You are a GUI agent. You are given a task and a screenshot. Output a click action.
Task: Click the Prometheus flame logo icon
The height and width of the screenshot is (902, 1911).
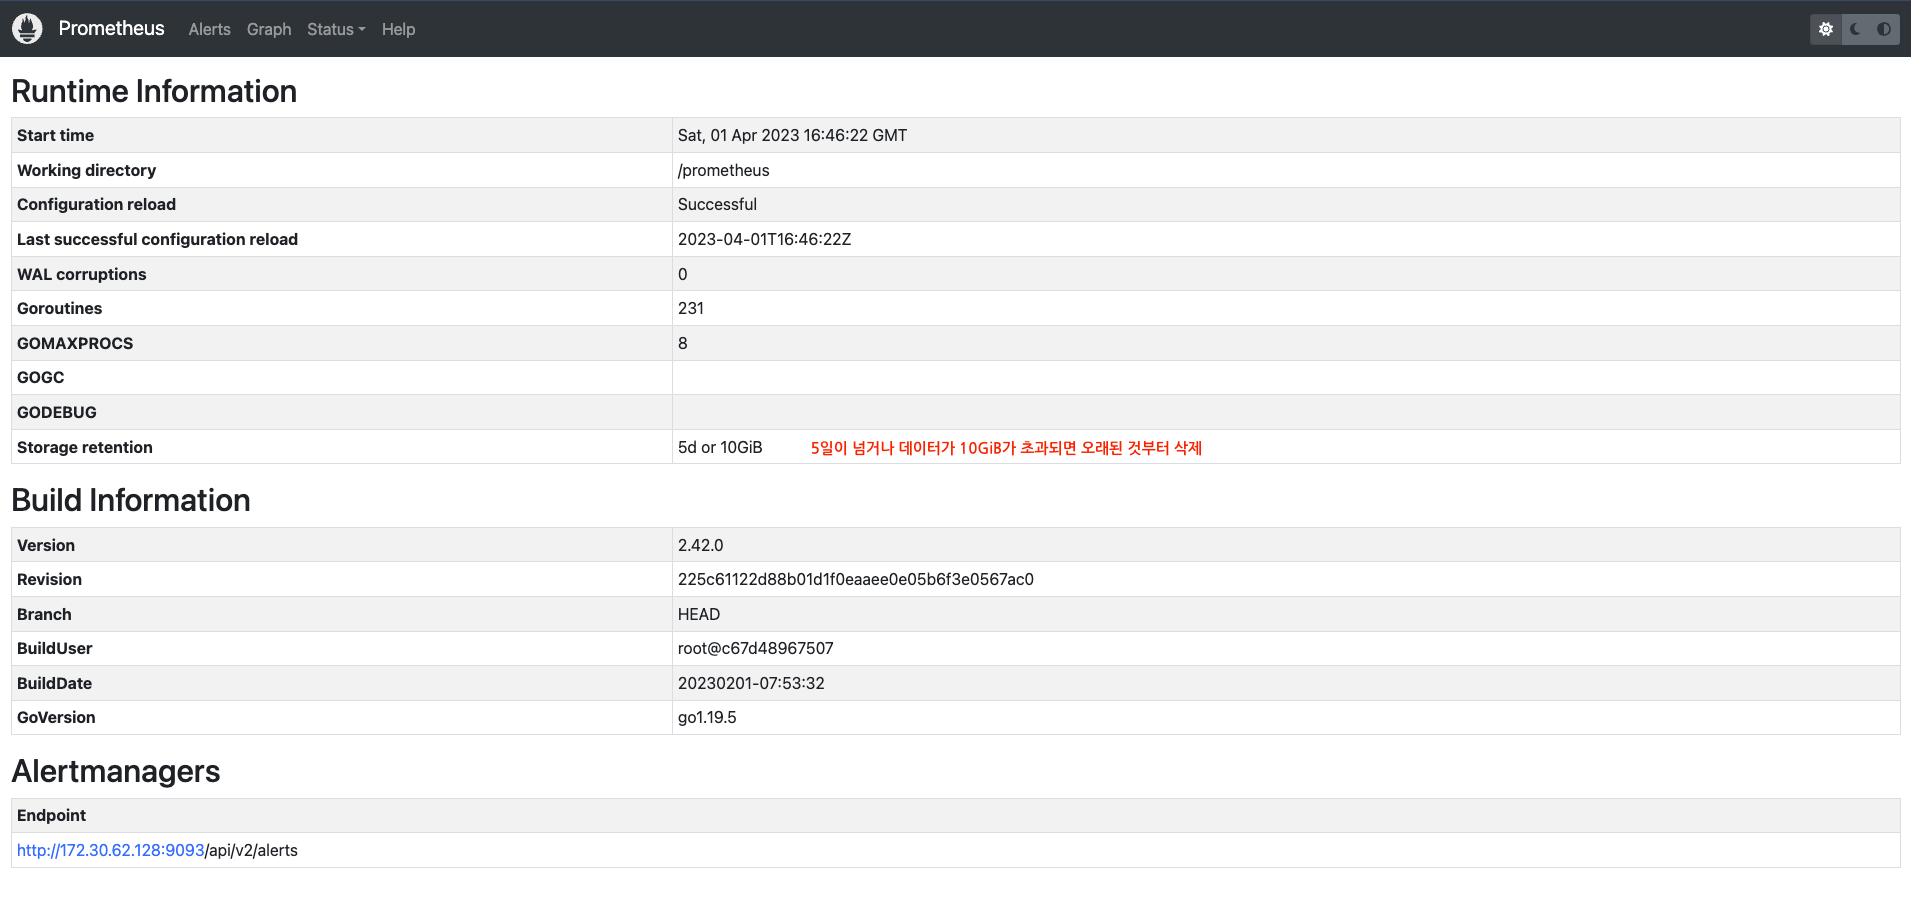pyautogui.click(x=27, y=29)
